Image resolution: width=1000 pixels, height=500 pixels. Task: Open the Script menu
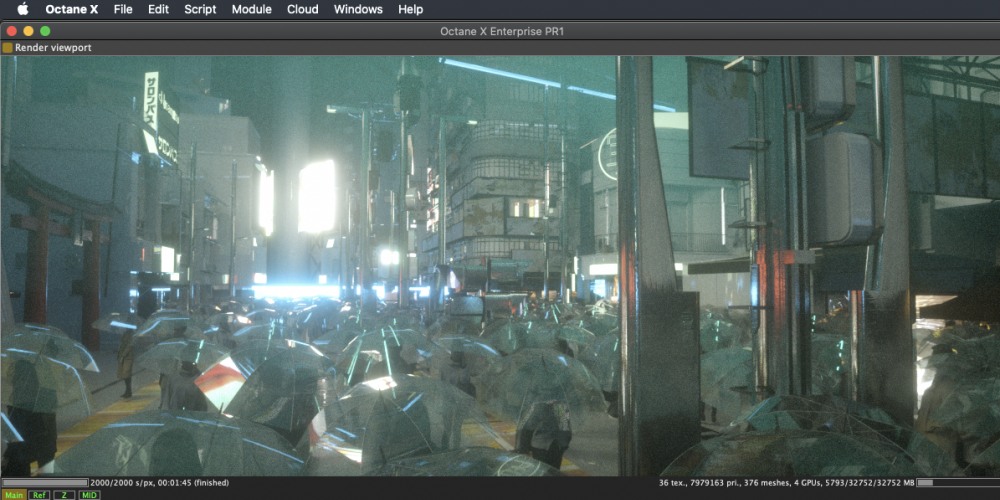coord(200,9)
